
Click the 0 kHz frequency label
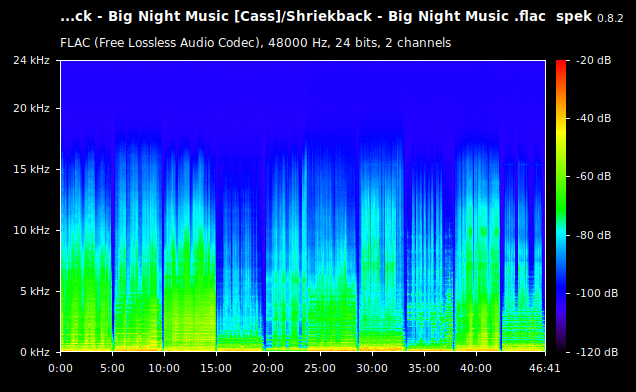coord(35,352)
